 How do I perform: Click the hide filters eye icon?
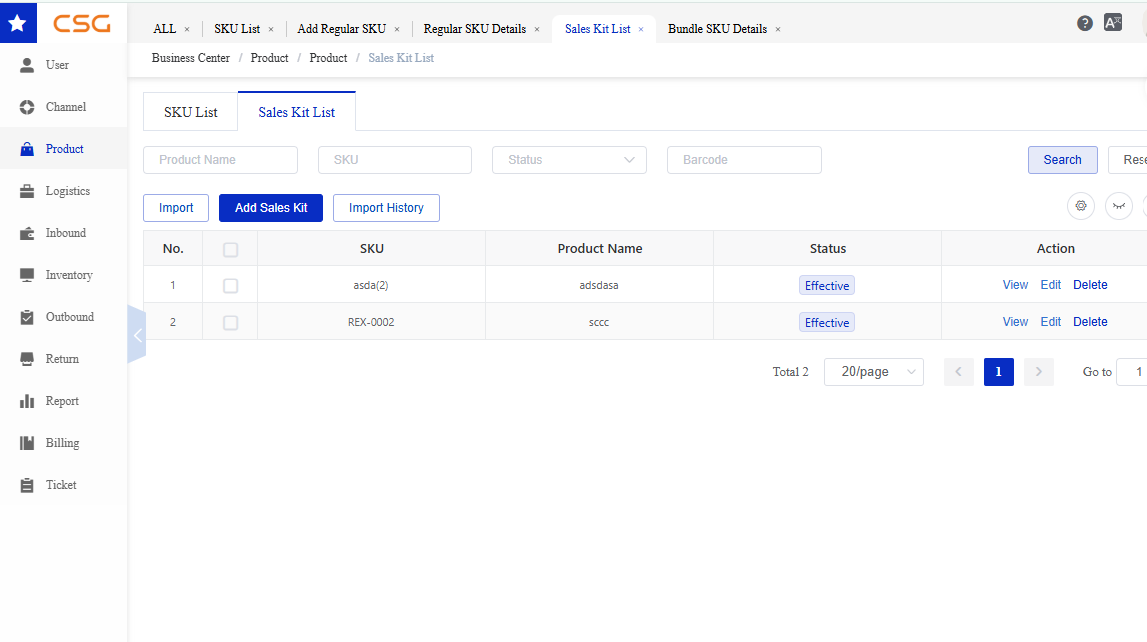1118,206
